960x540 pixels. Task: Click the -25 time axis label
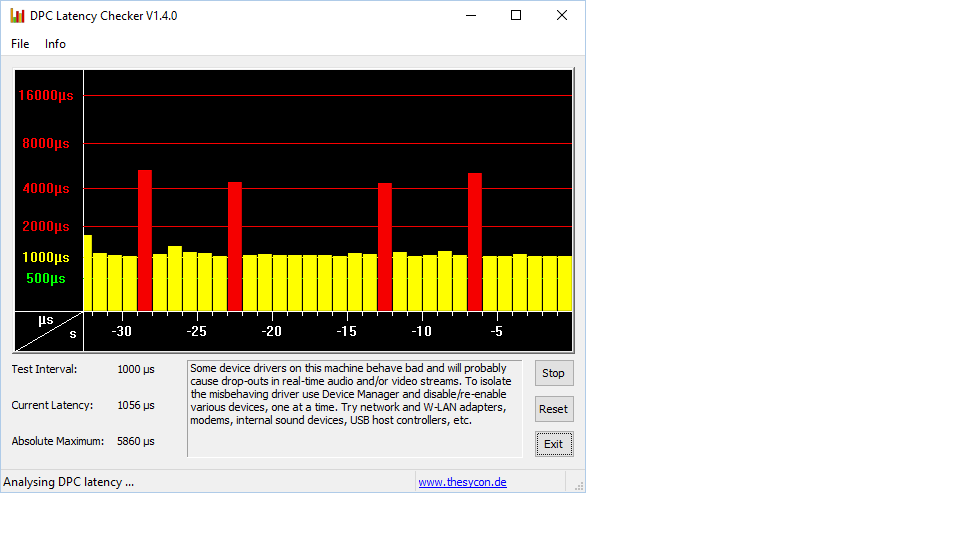pos(197,331)
